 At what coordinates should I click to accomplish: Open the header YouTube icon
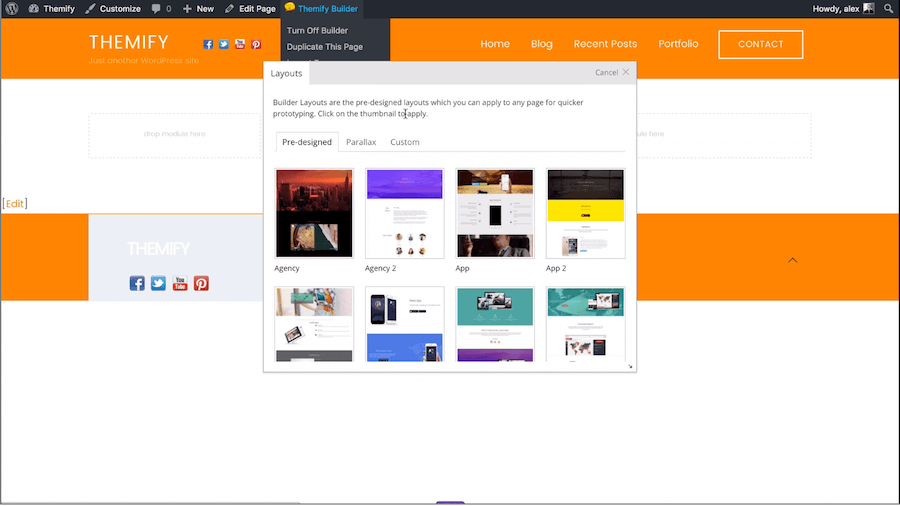click(240, 44)
